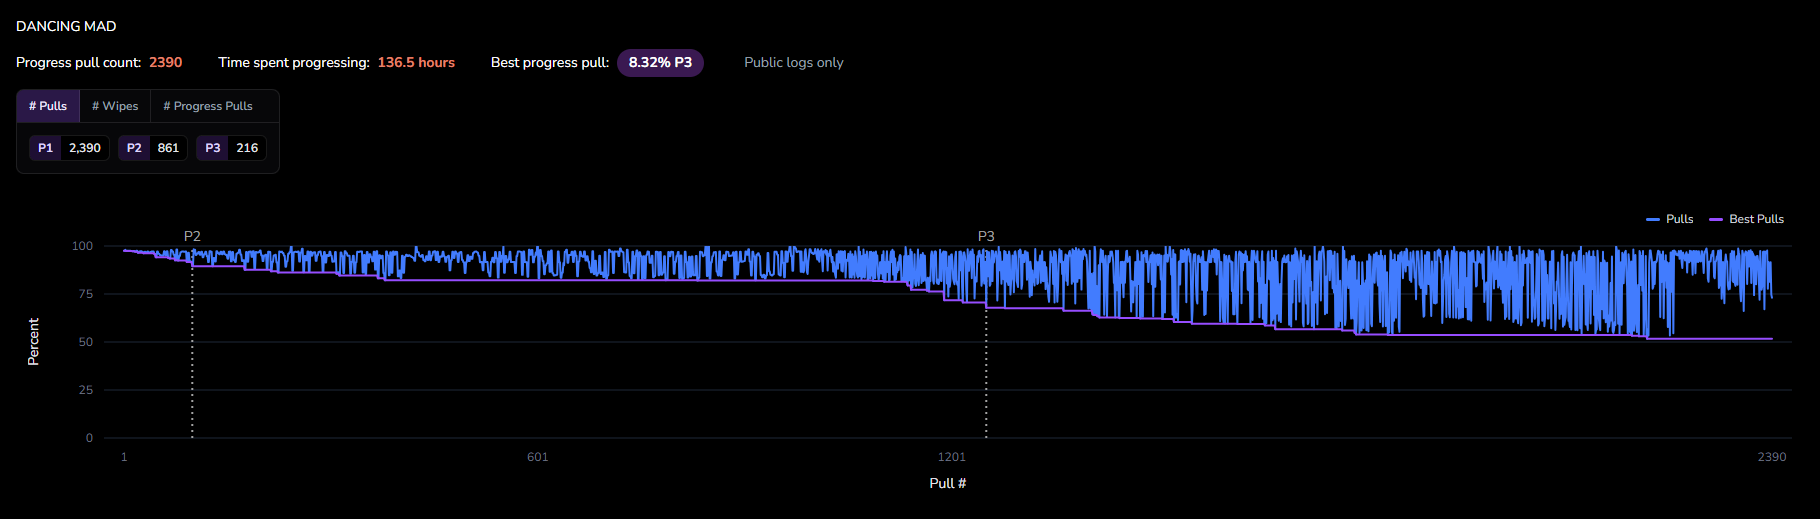This screenshot has width=1820, height=519.
Task: Click the progress pull count value 2390
Action: (x=166, y=62)
